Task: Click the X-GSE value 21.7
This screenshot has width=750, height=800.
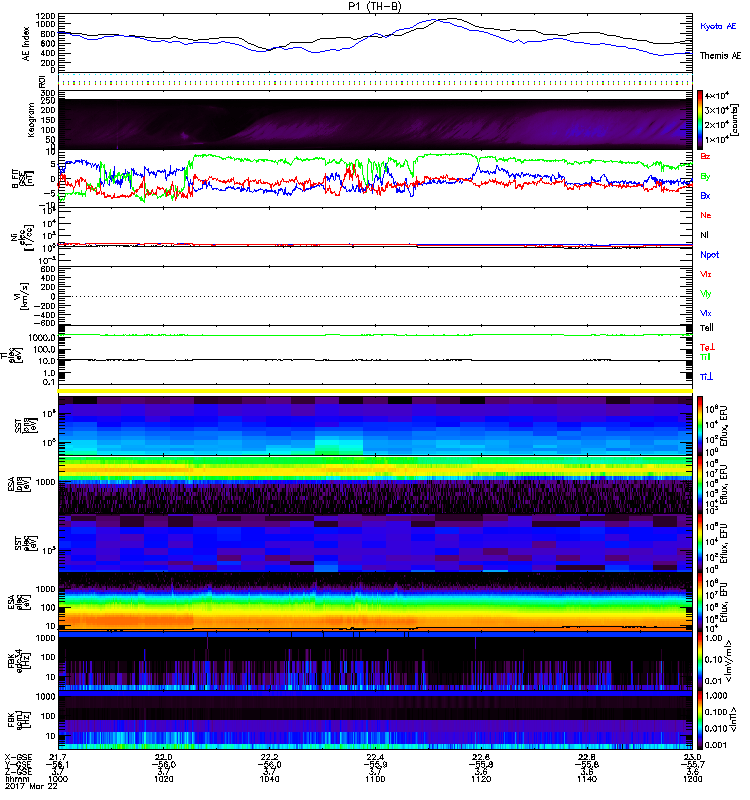Action: (58, 757)
